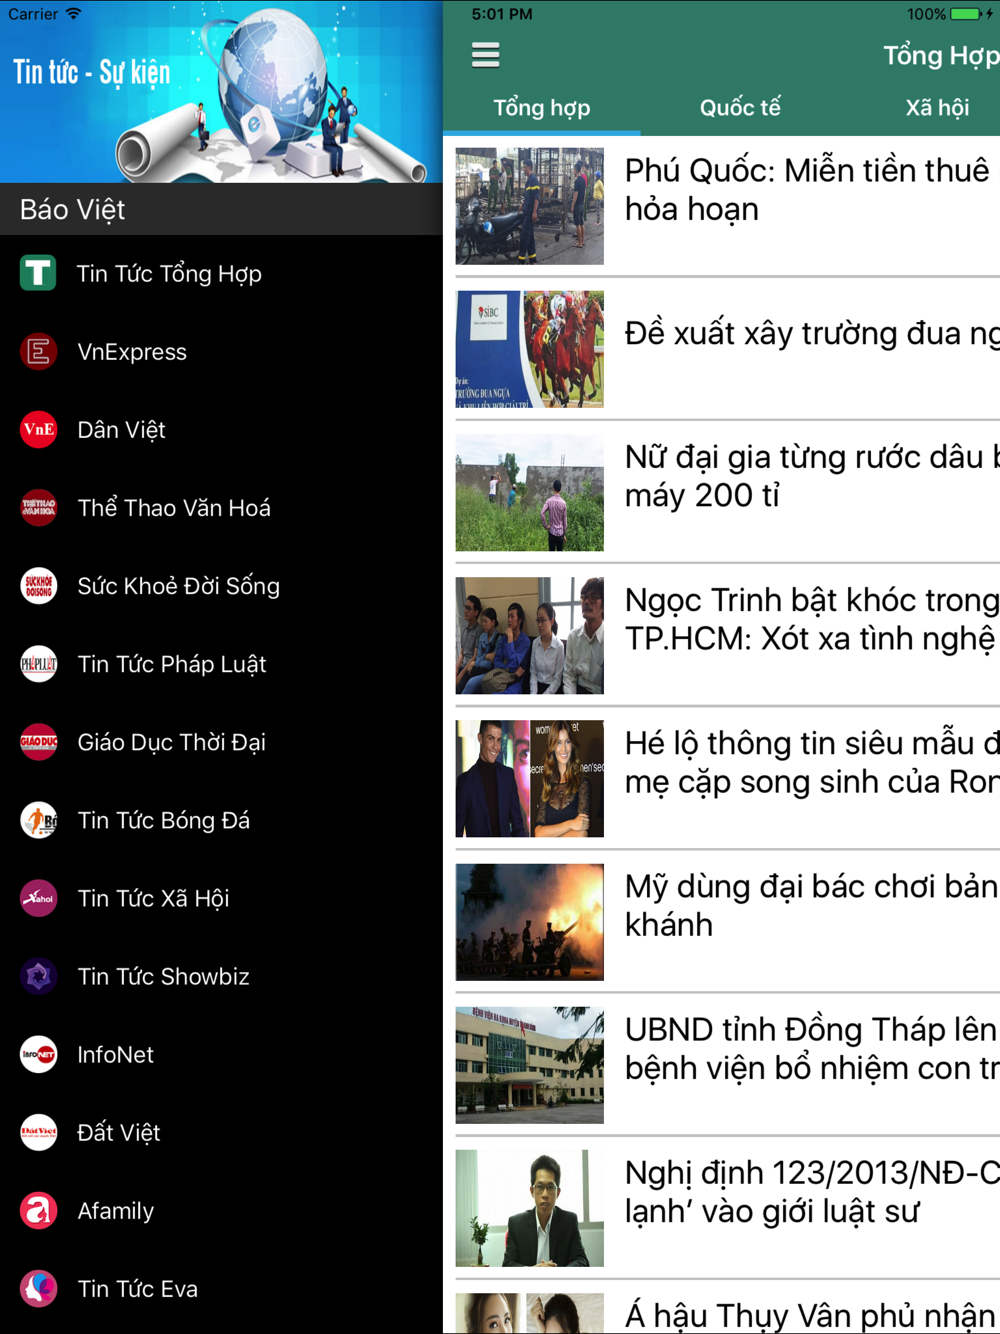The width and height of the screenshot is (1000, 1334).
Task: Switch to the Tổng hợp tab
Action: coord(541,108)
